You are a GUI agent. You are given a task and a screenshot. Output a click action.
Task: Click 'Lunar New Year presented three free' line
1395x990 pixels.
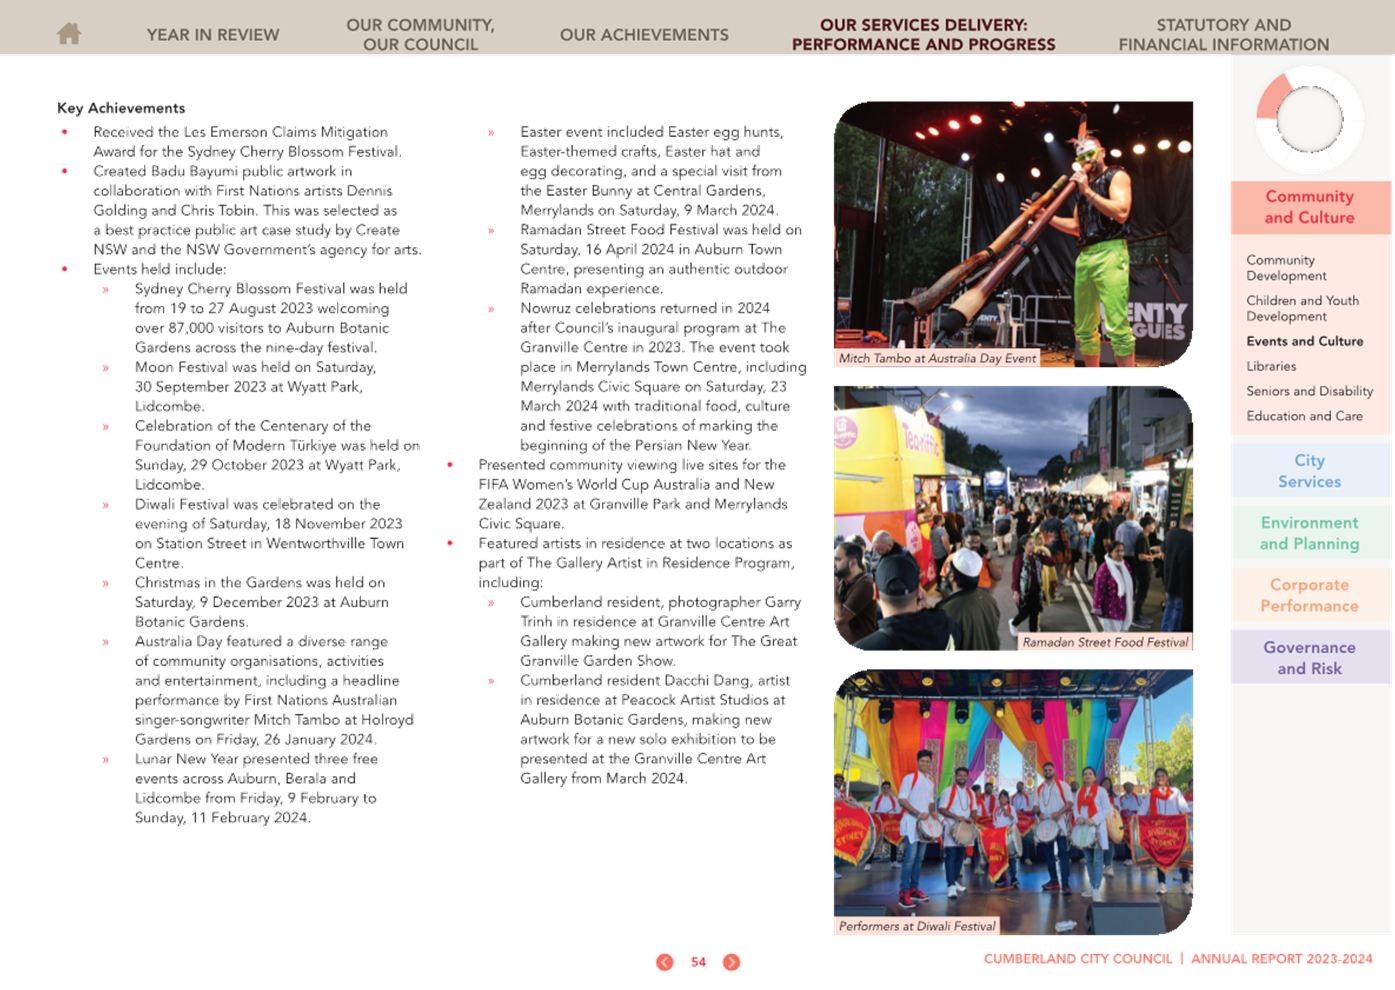[256, 759]
